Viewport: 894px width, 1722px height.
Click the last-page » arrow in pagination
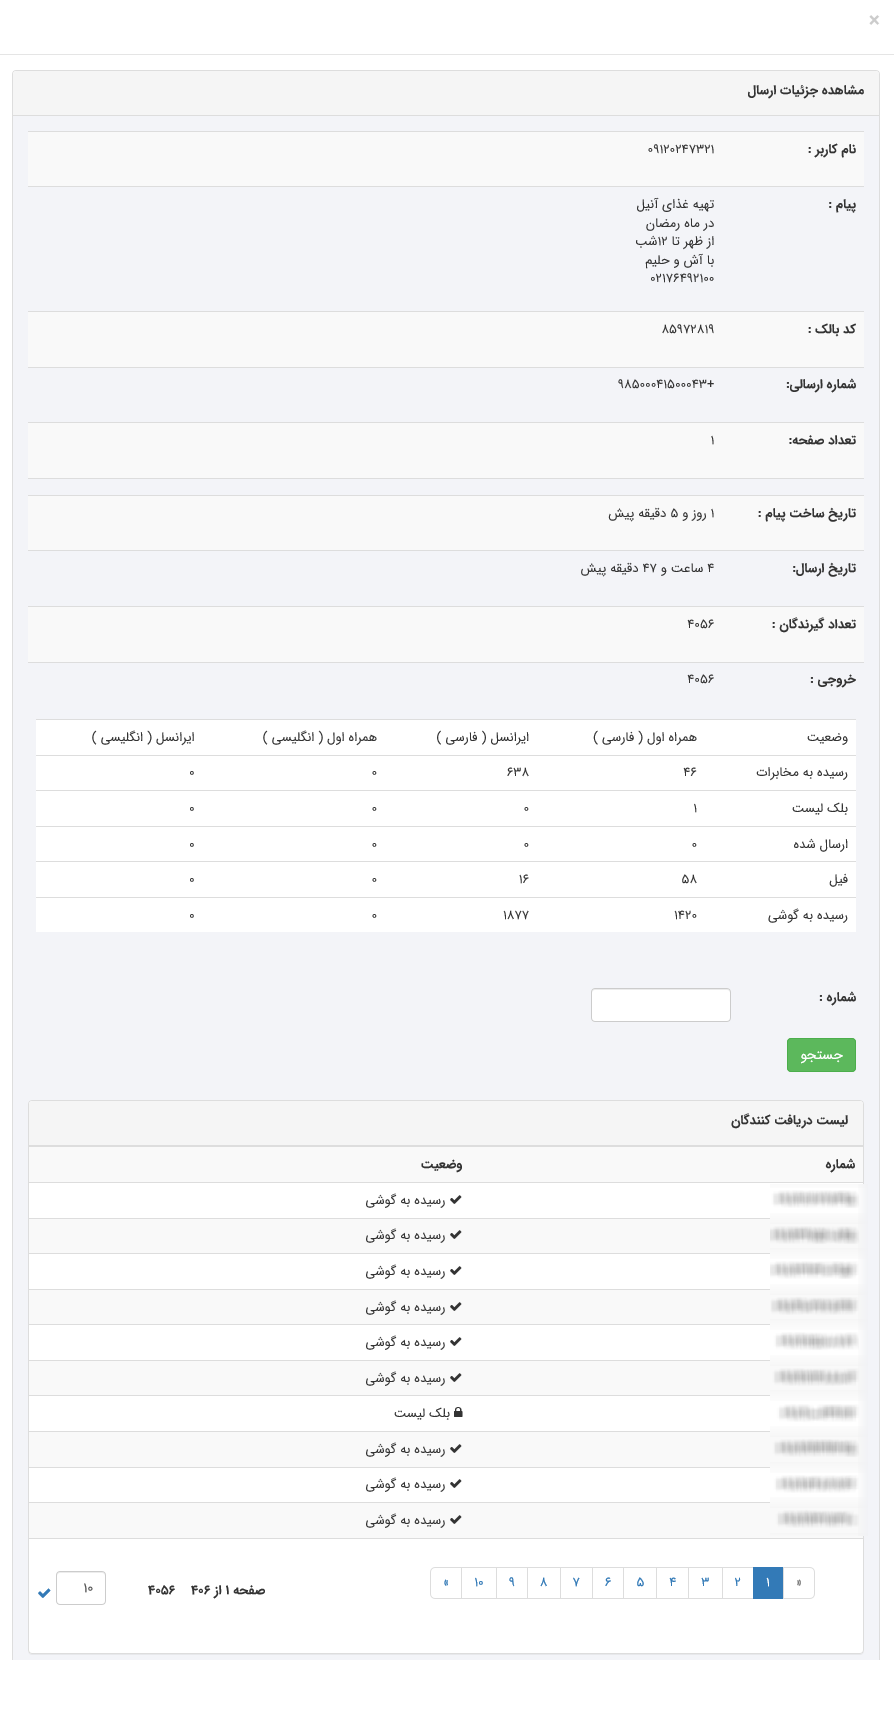click(446, 1583)
